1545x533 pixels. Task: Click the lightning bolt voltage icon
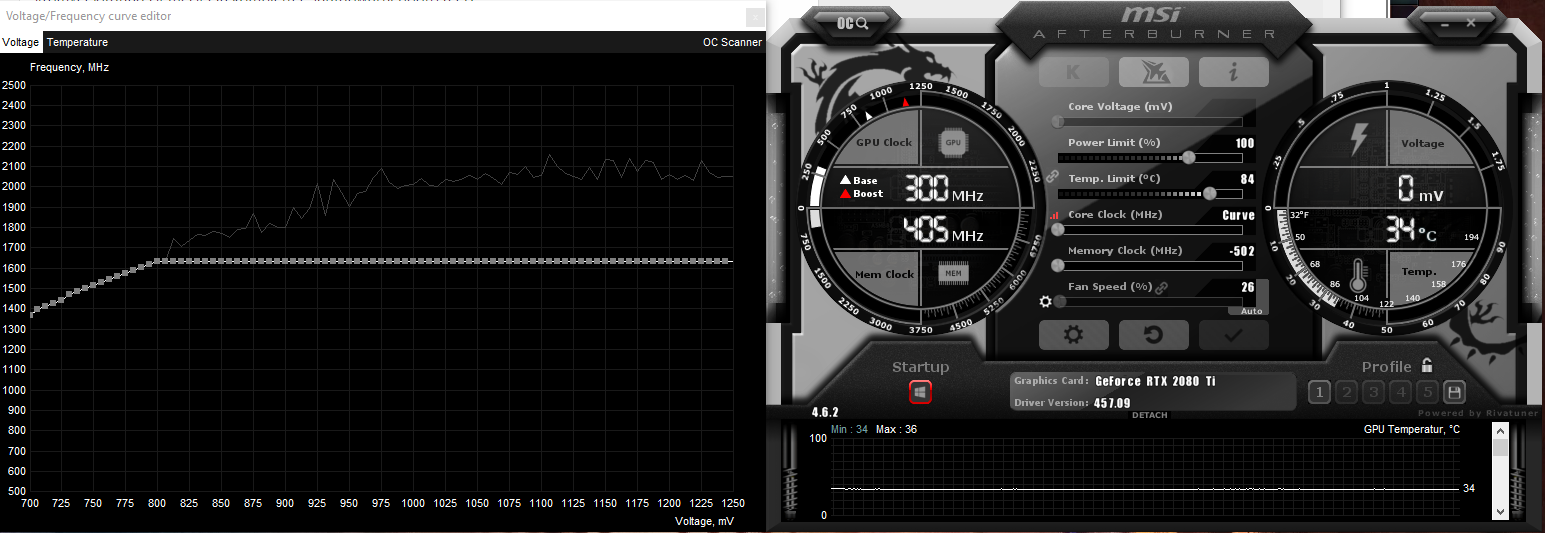tap(1358, 139)
